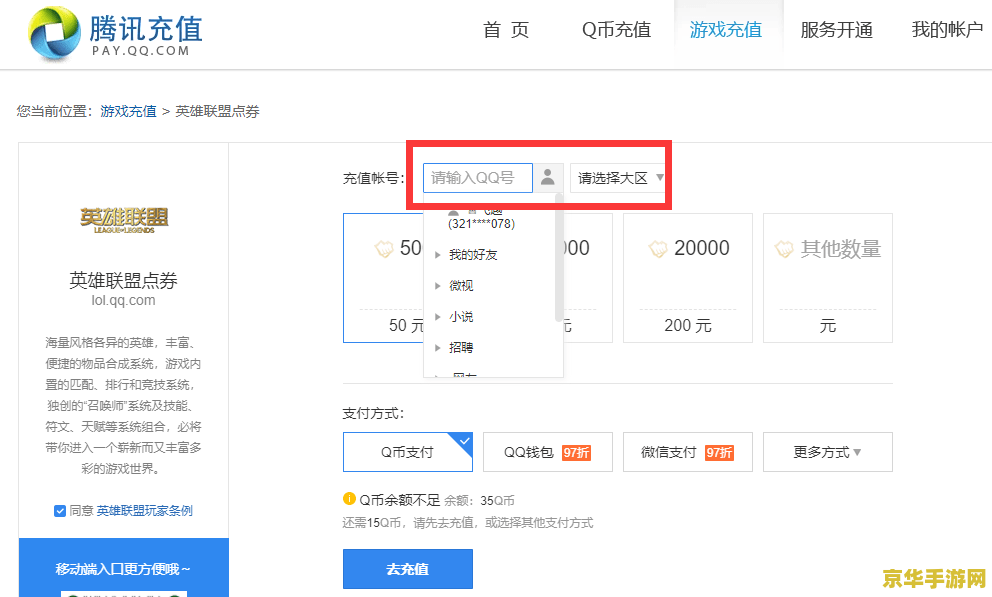
Task: Click coin icon on the 其他数量 card
Action: pos(784,249)
